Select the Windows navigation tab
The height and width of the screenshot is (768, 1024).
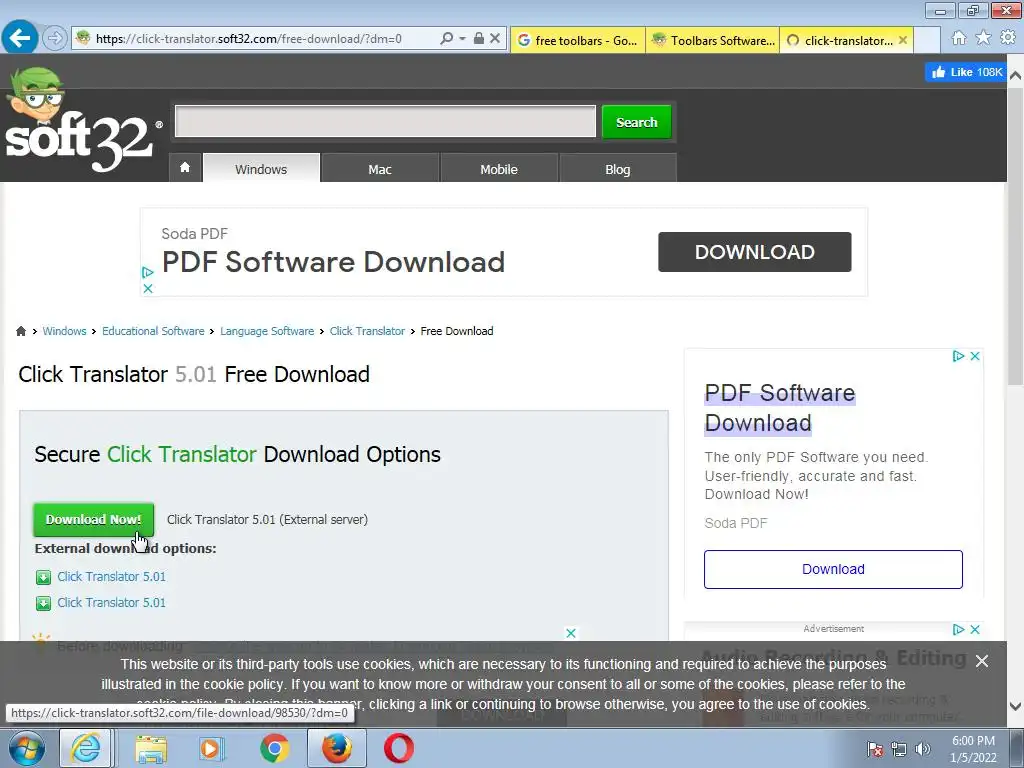tap(261, 168)
